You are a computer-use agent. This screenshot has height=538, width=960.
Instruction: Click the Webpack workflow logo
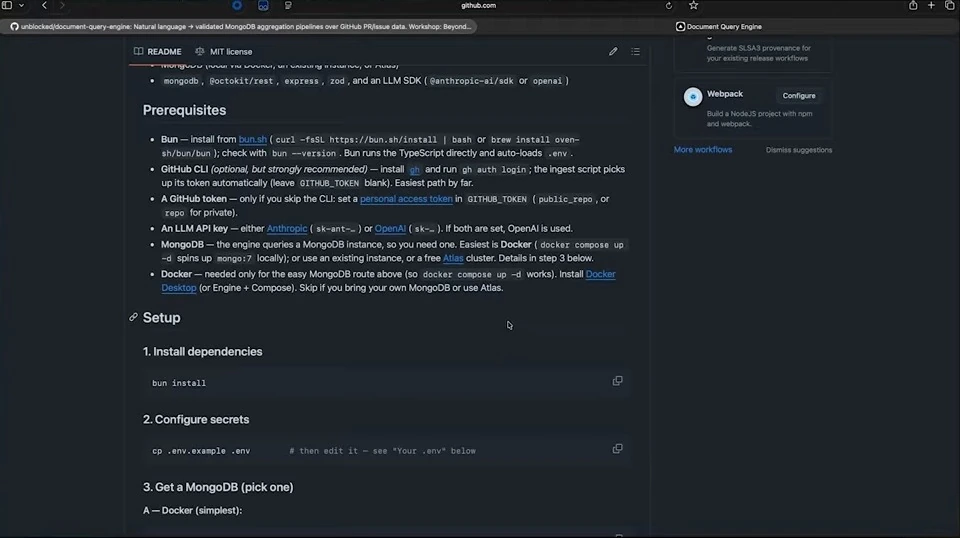pyautogui.click(x=692, y=97)
